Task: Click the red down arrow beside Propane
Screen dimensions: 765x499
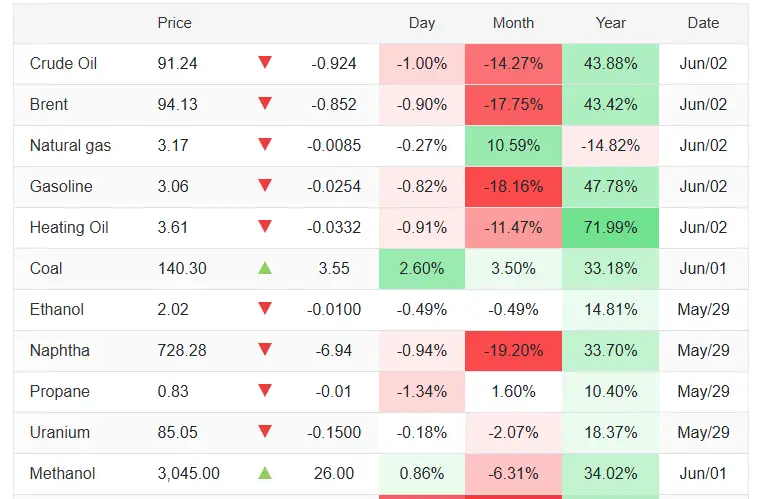Action: point(265,390)
